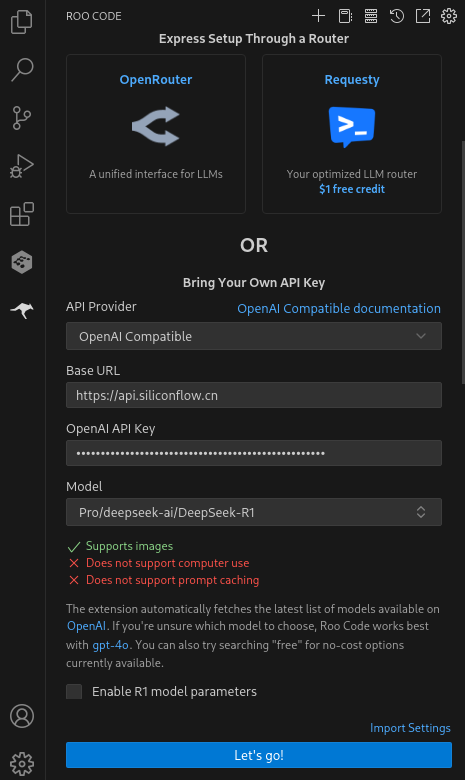Focus the Base URL input field

point(254,395)
